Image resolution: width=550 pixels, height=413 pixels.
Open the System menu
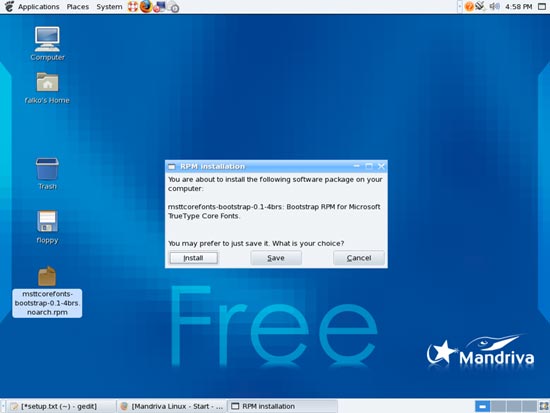pos(109,7)
